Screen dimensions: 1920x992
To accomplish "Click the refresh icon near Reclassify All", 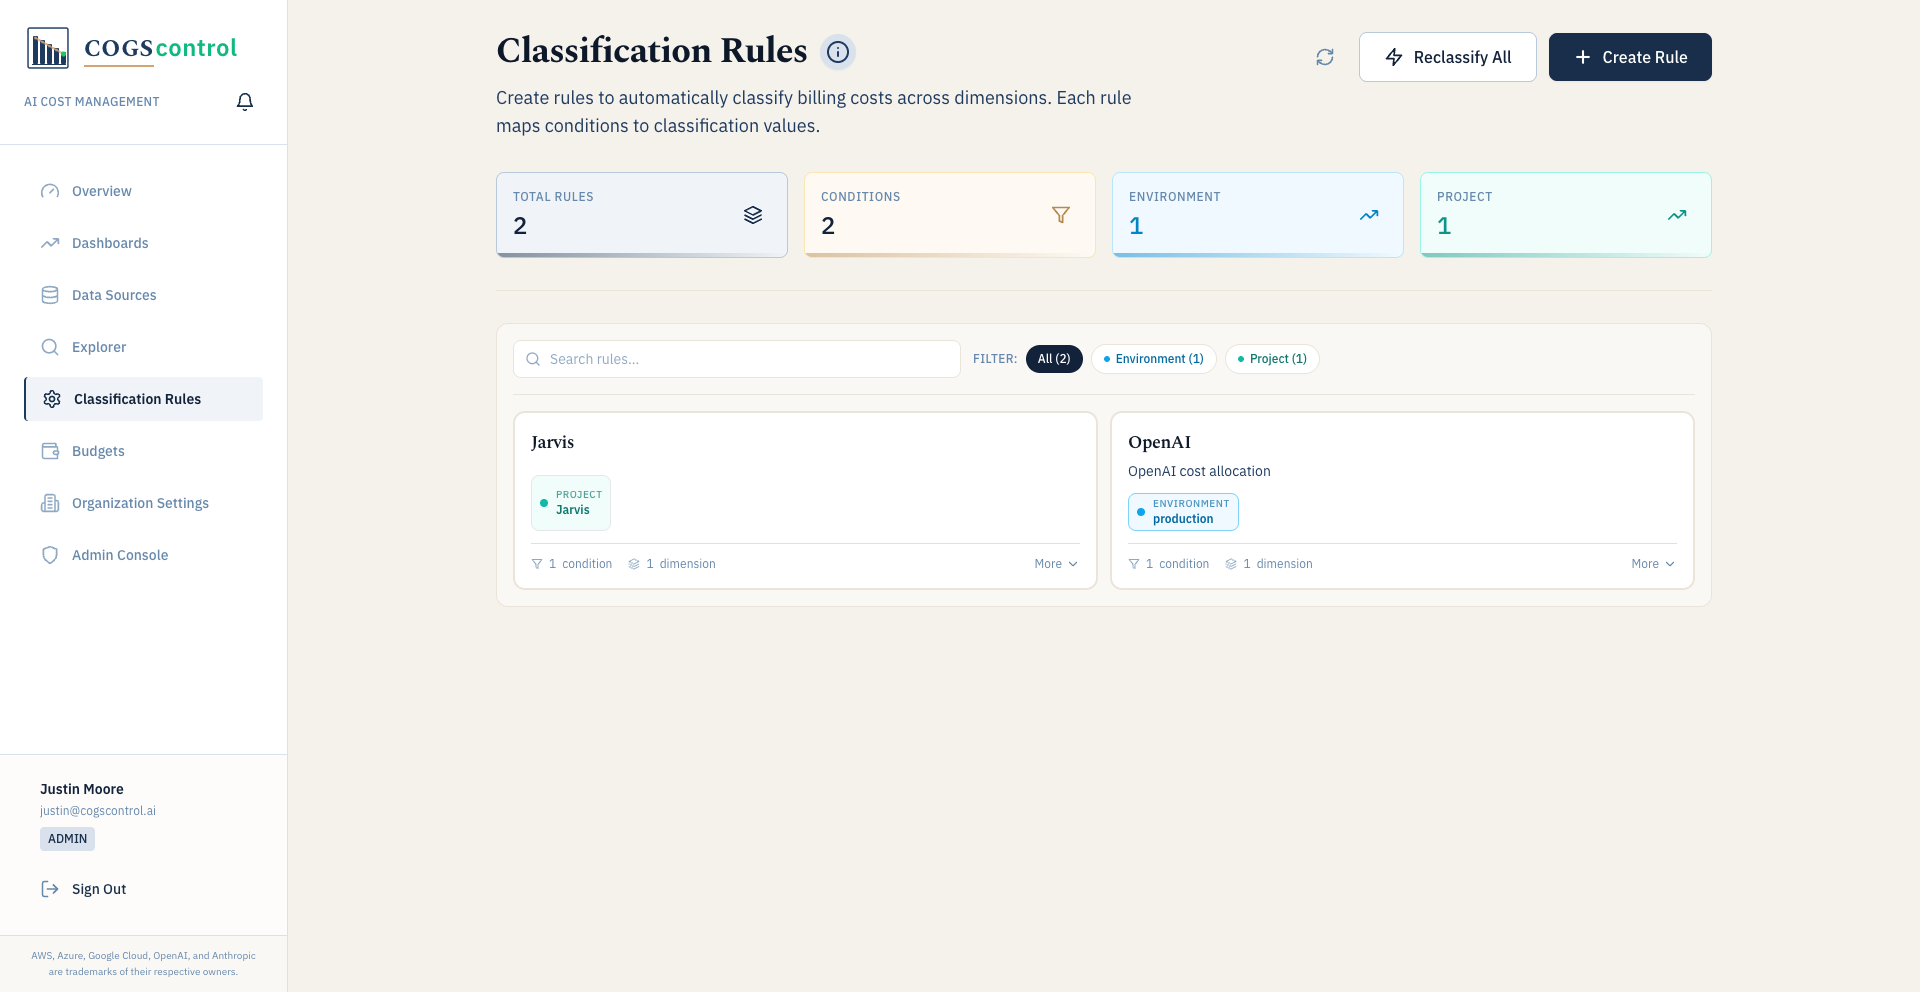I will coord(1324,57).
